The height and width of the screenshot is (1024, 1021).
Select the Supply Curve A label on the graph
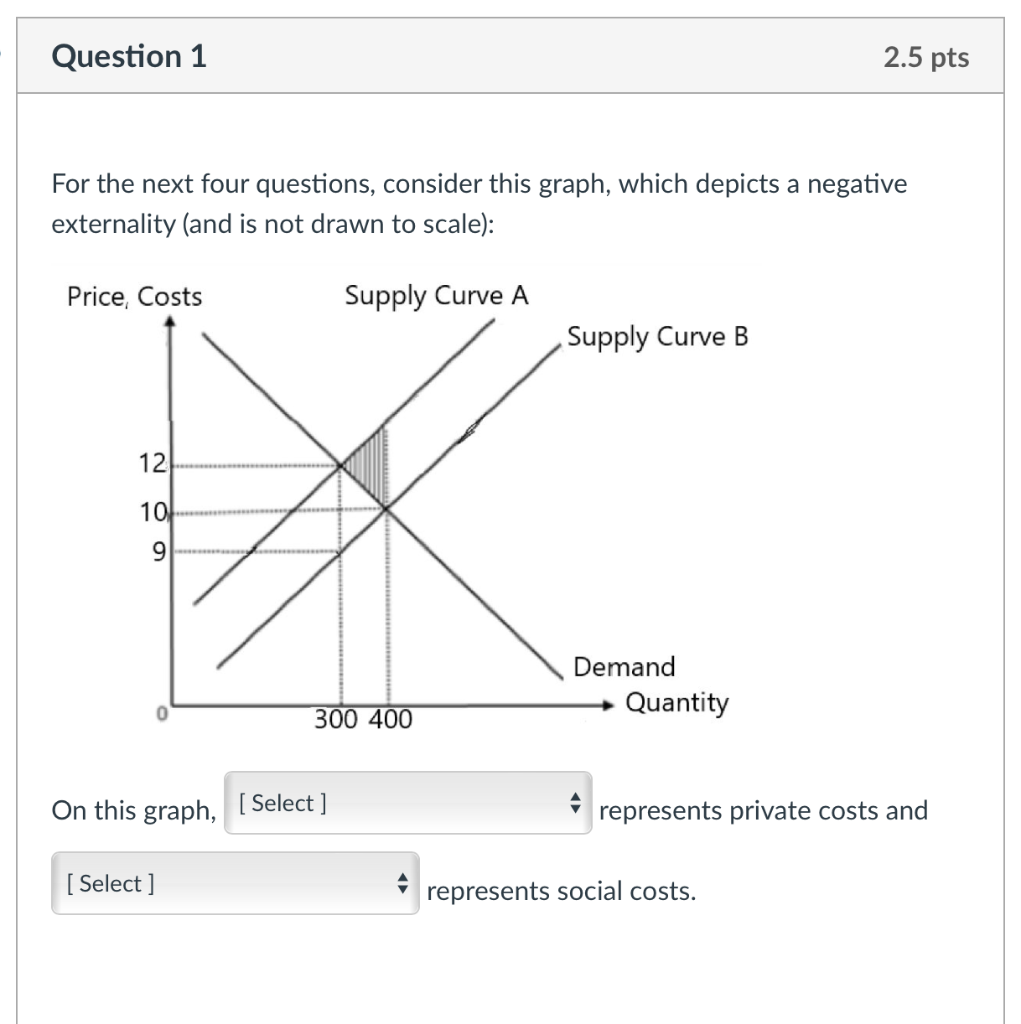(434, 296)
